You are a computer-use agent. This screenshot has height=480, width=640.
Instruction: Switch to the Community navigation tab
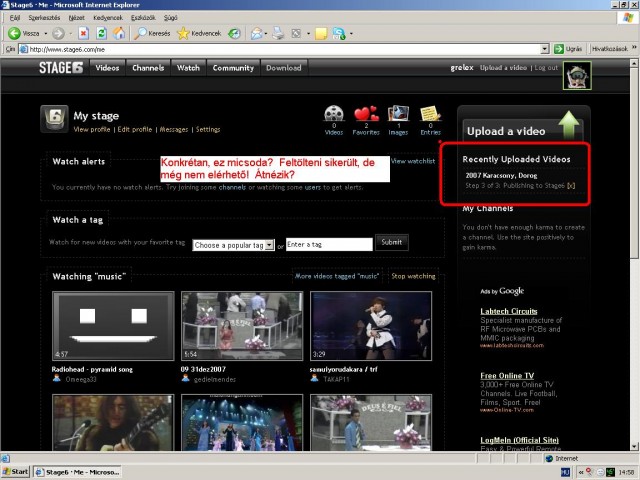pyautogui.click(x=233, y=68)
